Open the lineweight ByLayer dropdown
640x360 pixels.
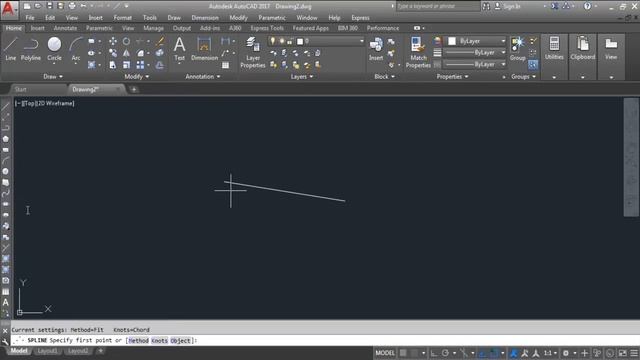pos(476,53)
